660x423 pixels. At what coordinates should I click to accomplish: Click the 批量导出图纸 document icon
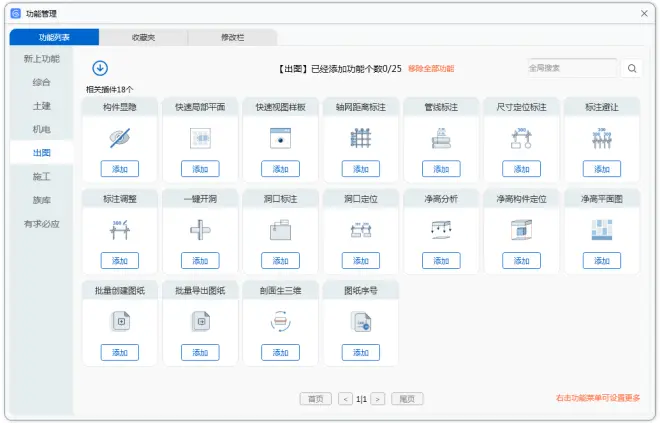point(201,322)
